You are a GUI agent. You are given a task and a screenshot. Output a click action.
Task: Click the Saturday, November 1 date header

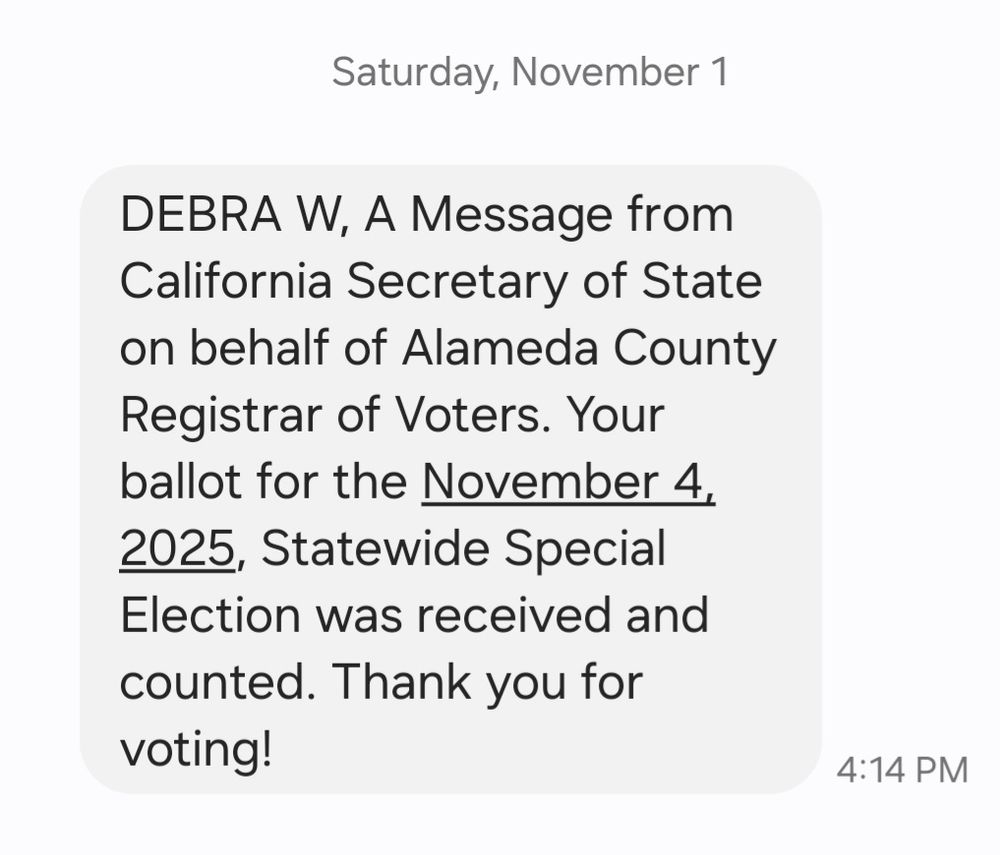(x=529, y=73)
